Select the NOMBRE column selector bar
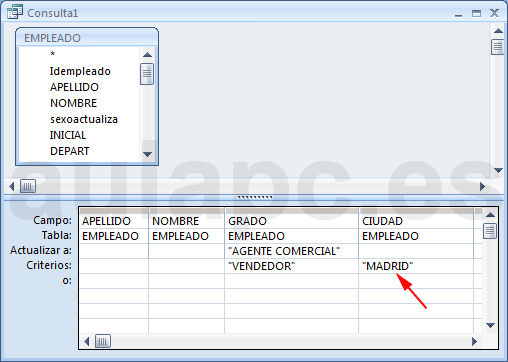This screenshot has width=508, height=362. [x=187, y=211]
